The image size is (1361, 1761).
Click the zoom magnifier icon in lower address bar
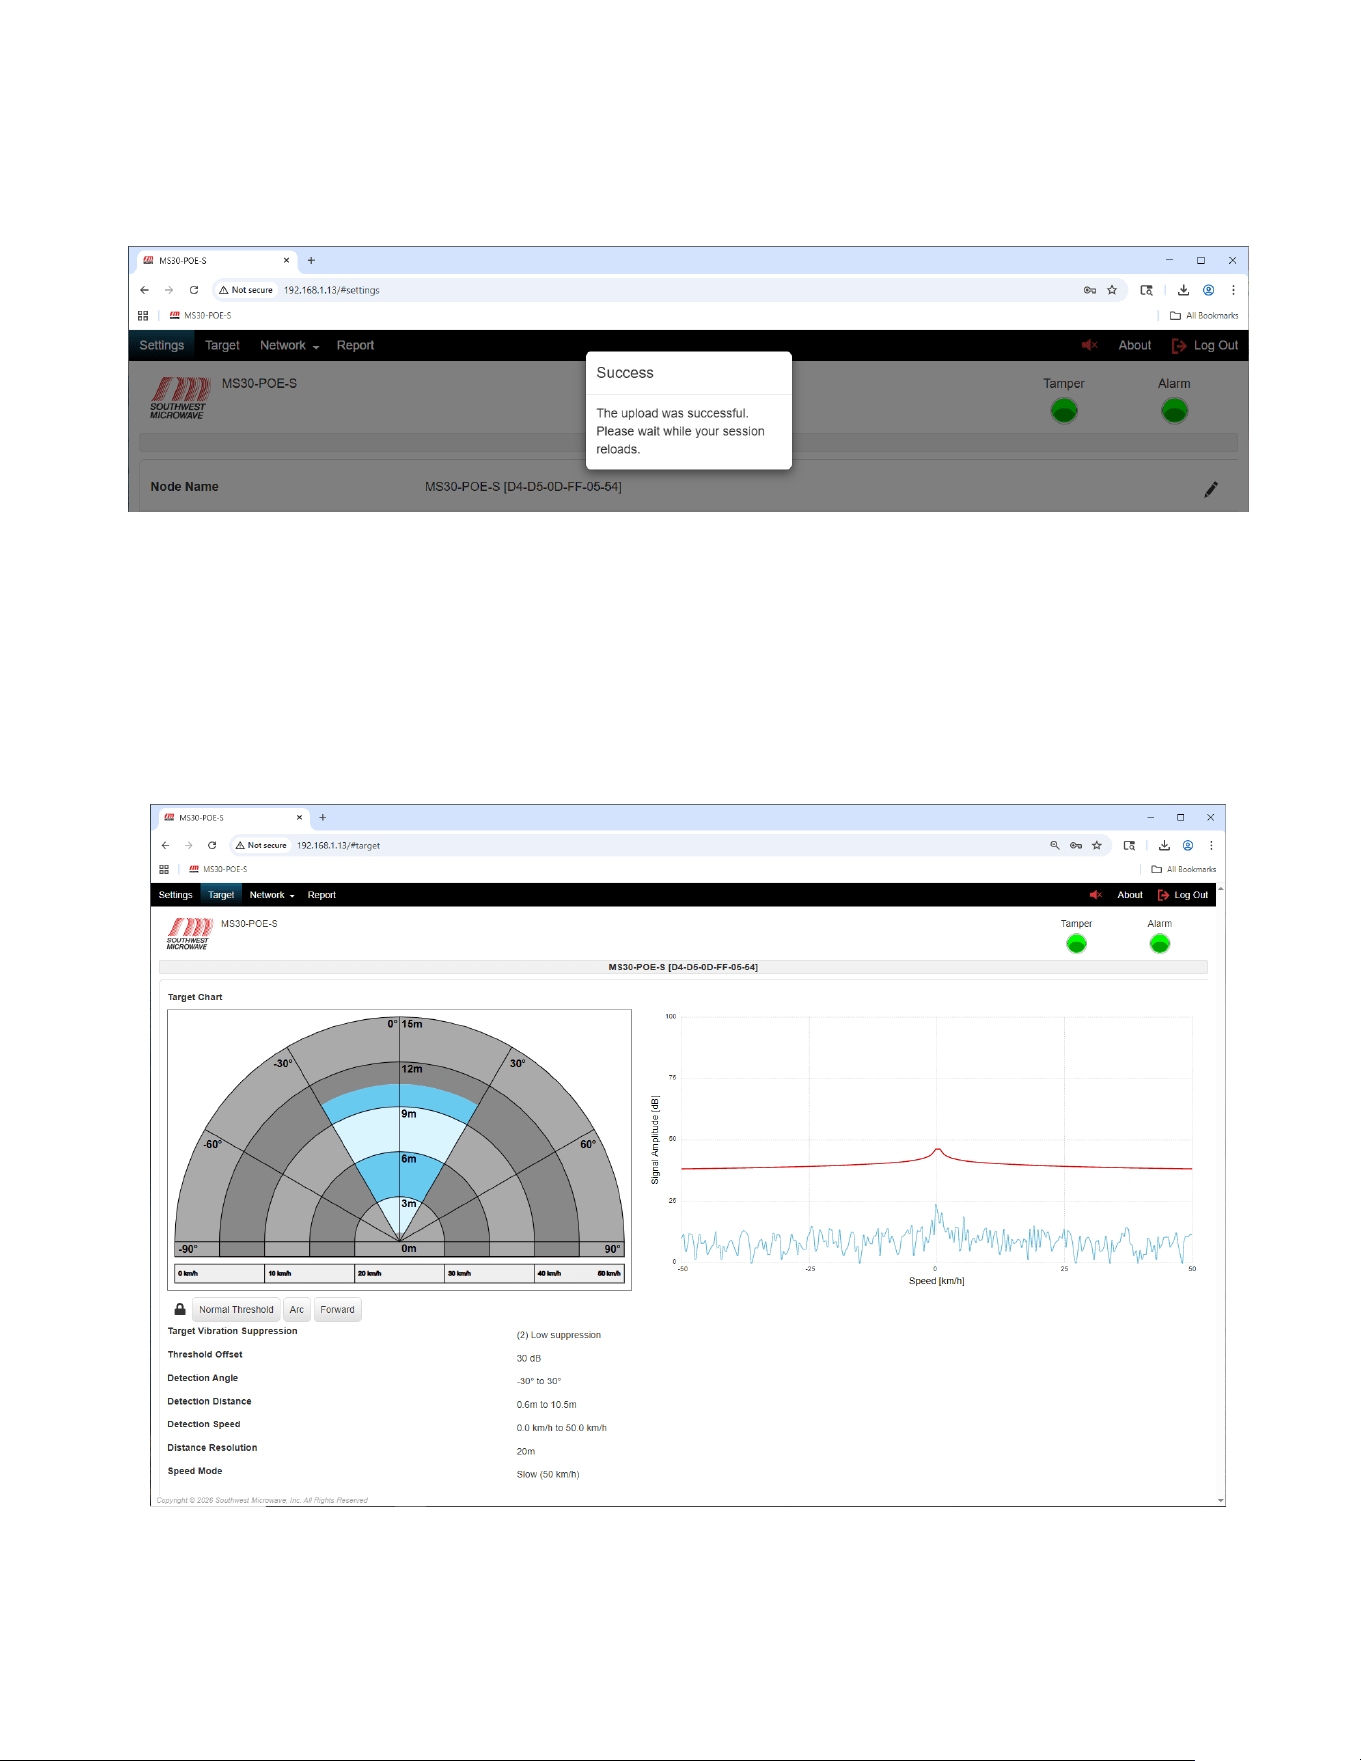pos(1054,845)
